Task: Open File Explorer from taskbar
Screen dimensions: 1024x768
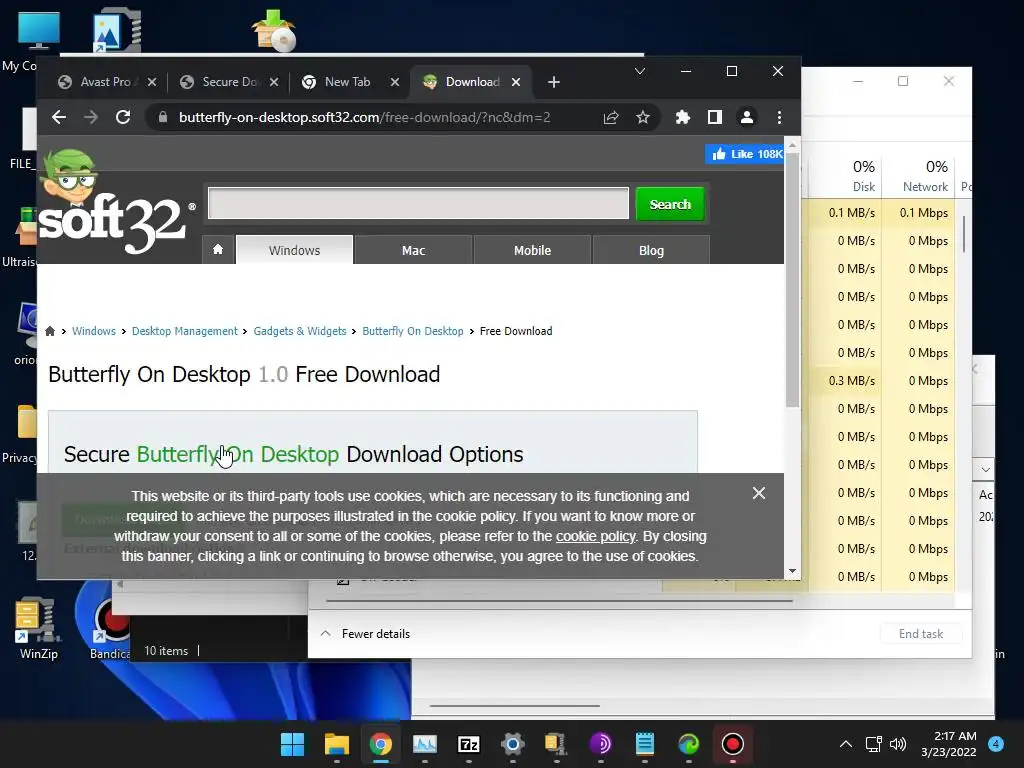Action: click(x=337, y=744)
